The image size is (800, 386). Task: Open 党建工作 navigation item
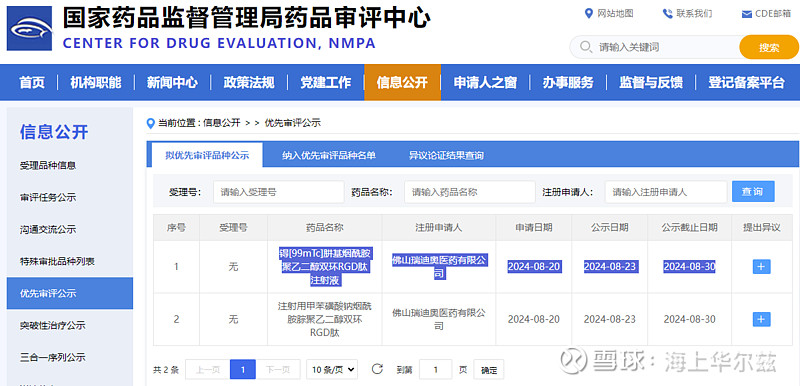[x=326, y=82]
